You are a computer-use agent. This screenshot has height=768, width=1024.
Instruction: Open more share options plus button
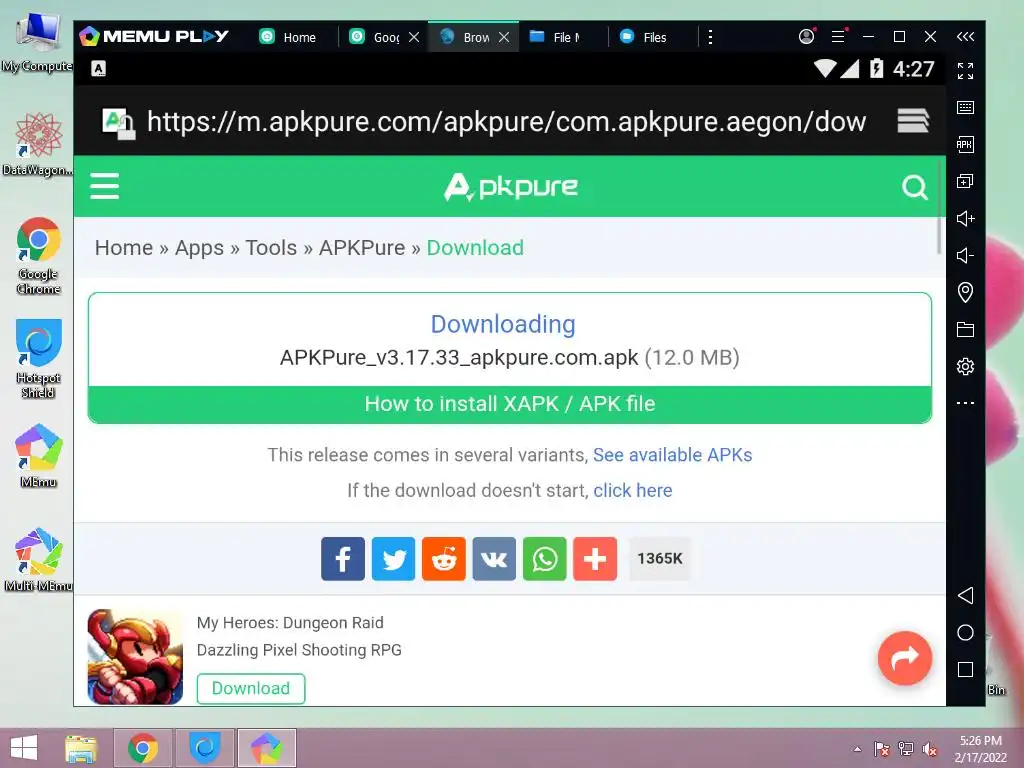click(x=595, y=559)
